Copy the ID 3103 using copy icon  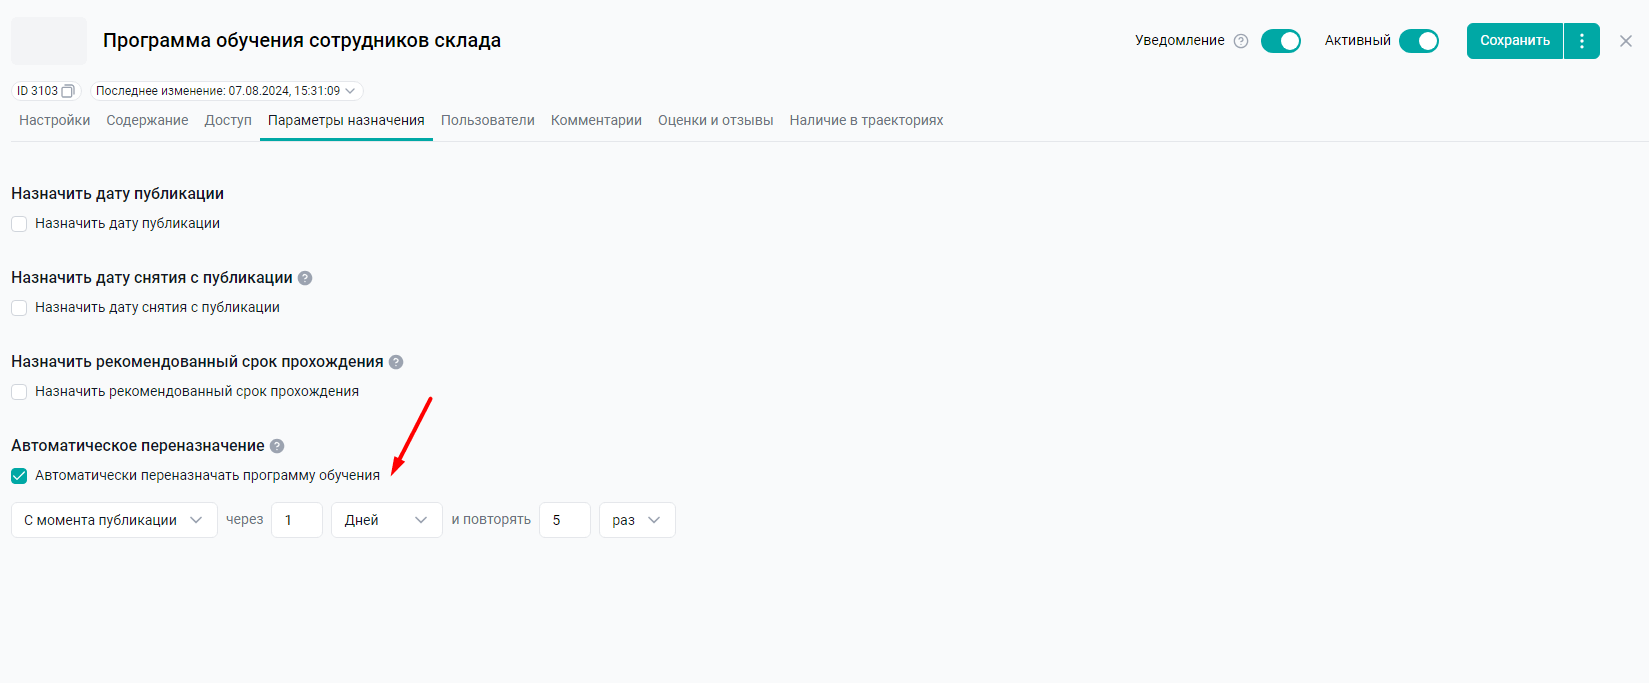[x=68, y=91]
